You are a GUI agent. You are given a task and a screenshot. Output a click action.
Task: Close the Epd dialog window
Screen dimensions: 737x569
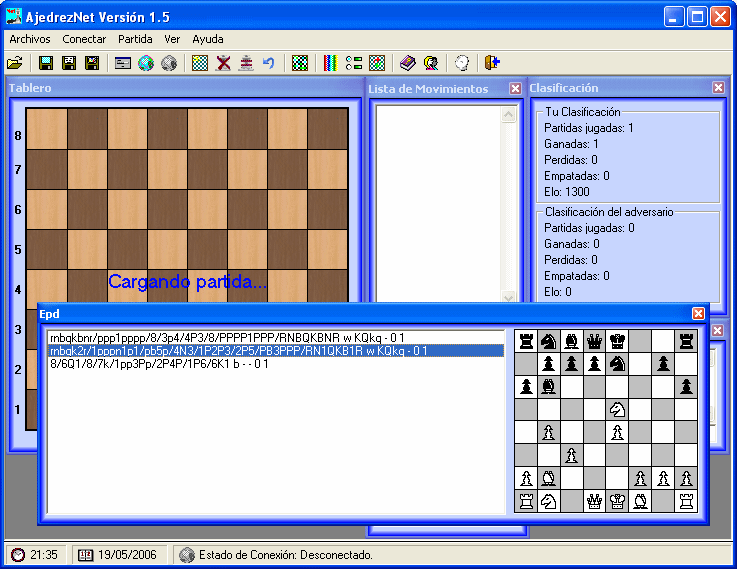[x=698, y=313]
